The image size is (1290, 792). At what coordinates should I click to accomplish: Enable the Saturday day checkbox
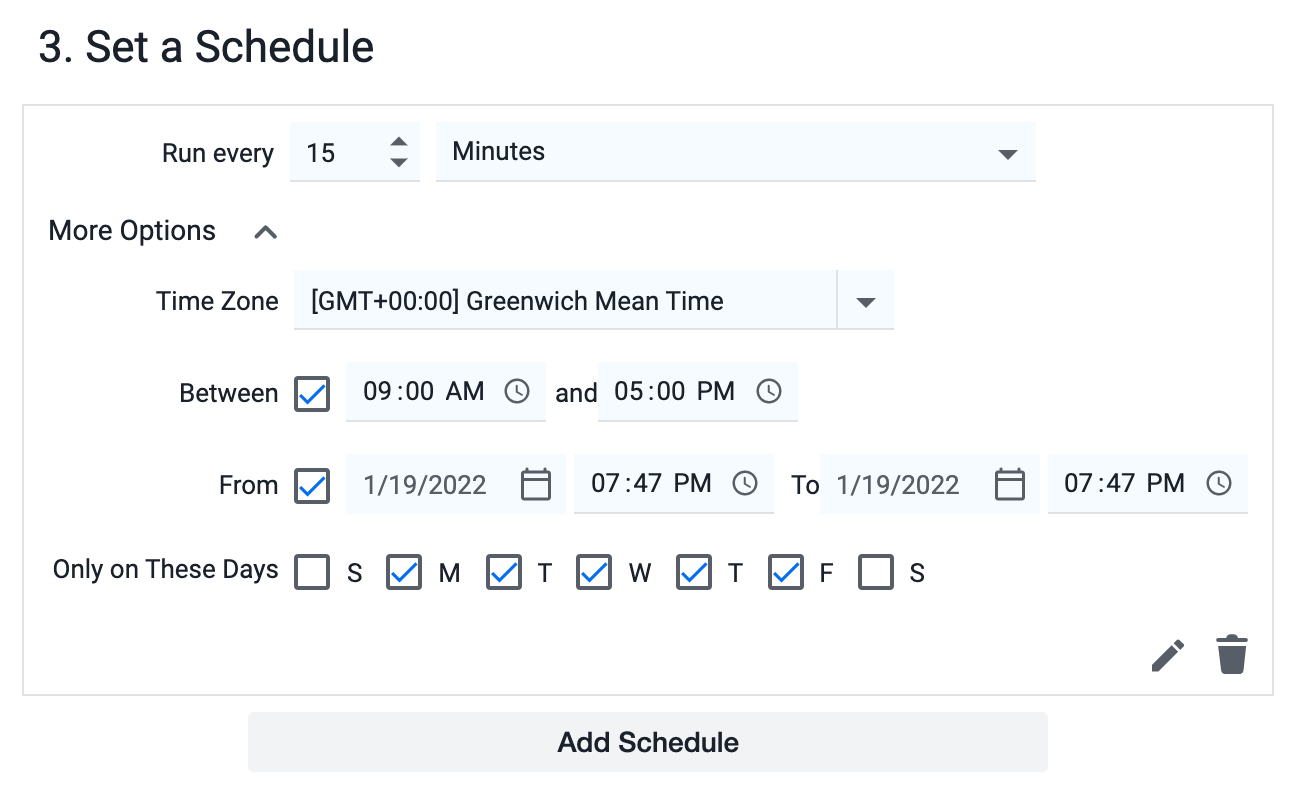(x=876, y=573)
